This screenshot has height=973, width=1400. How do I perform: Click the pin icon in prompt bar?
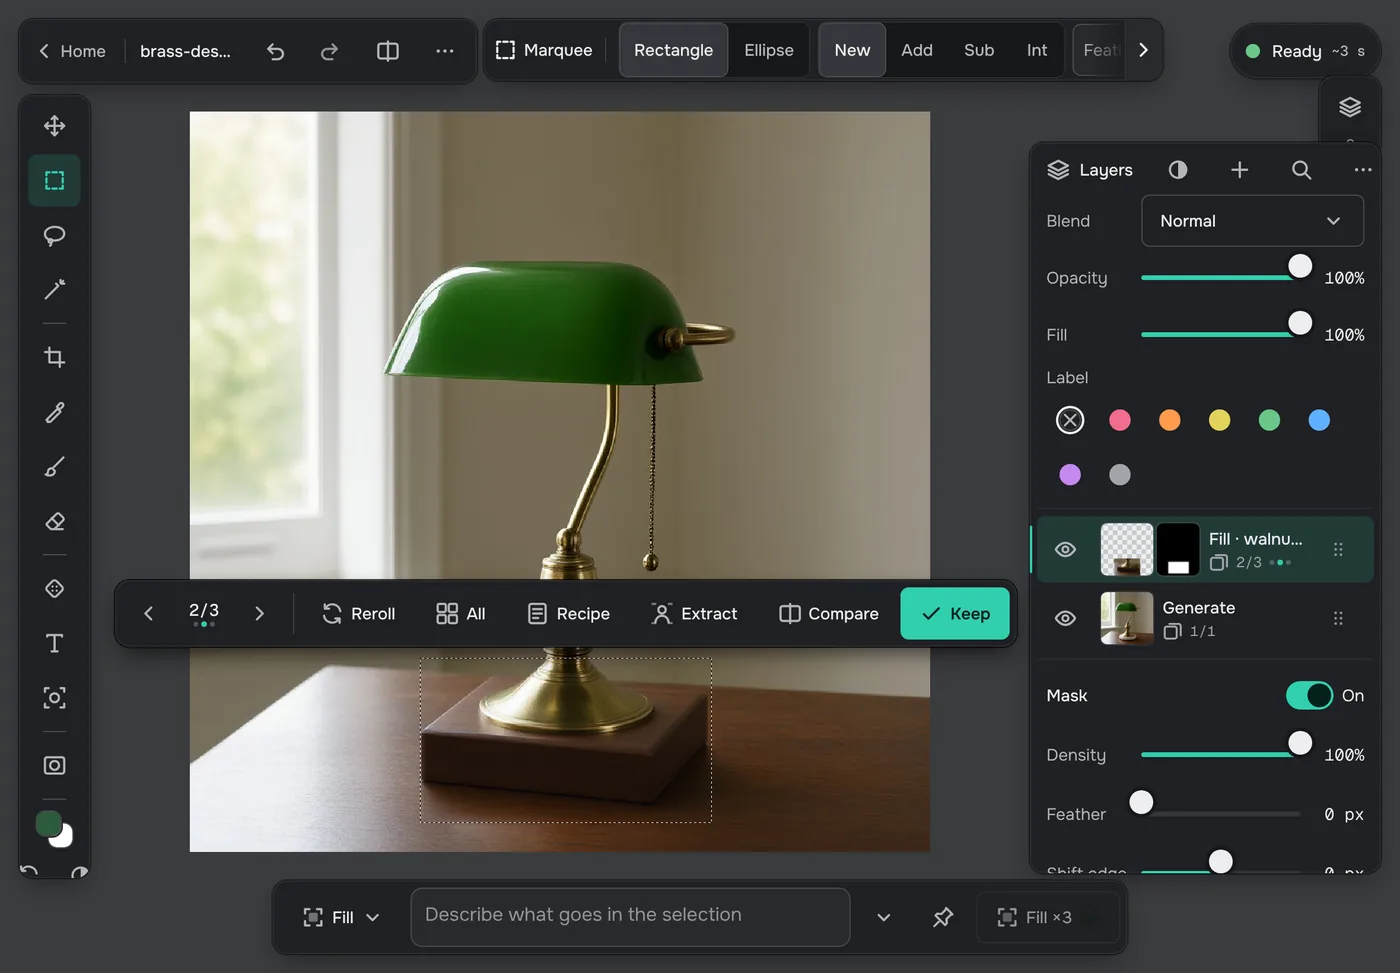click(943, 917)
